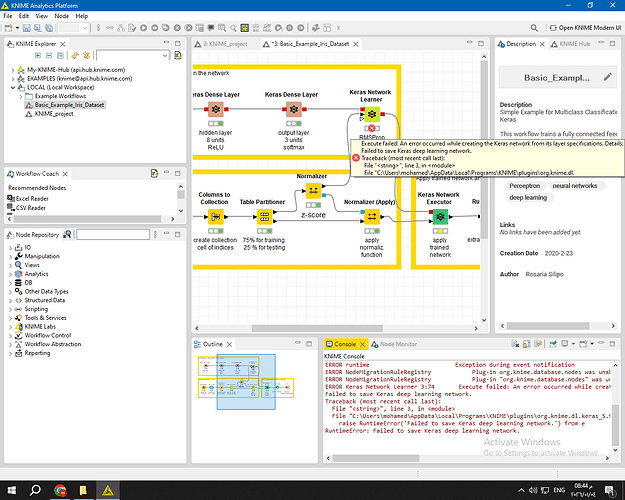Expand the Example Workflows folder

(x=20, y=96)
